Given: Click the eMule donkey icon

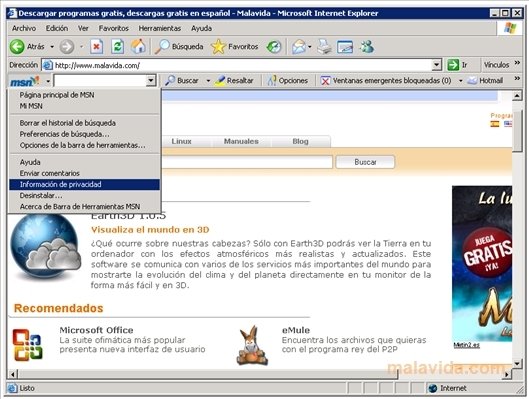Looking at the screenshot, I should point(252,346).
